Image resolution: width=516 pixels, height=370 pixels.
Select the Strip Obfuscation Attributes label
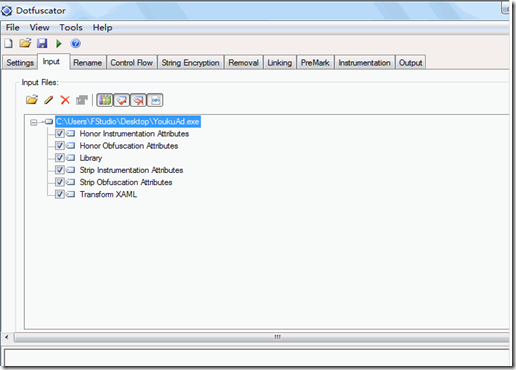tap(126, 182)
